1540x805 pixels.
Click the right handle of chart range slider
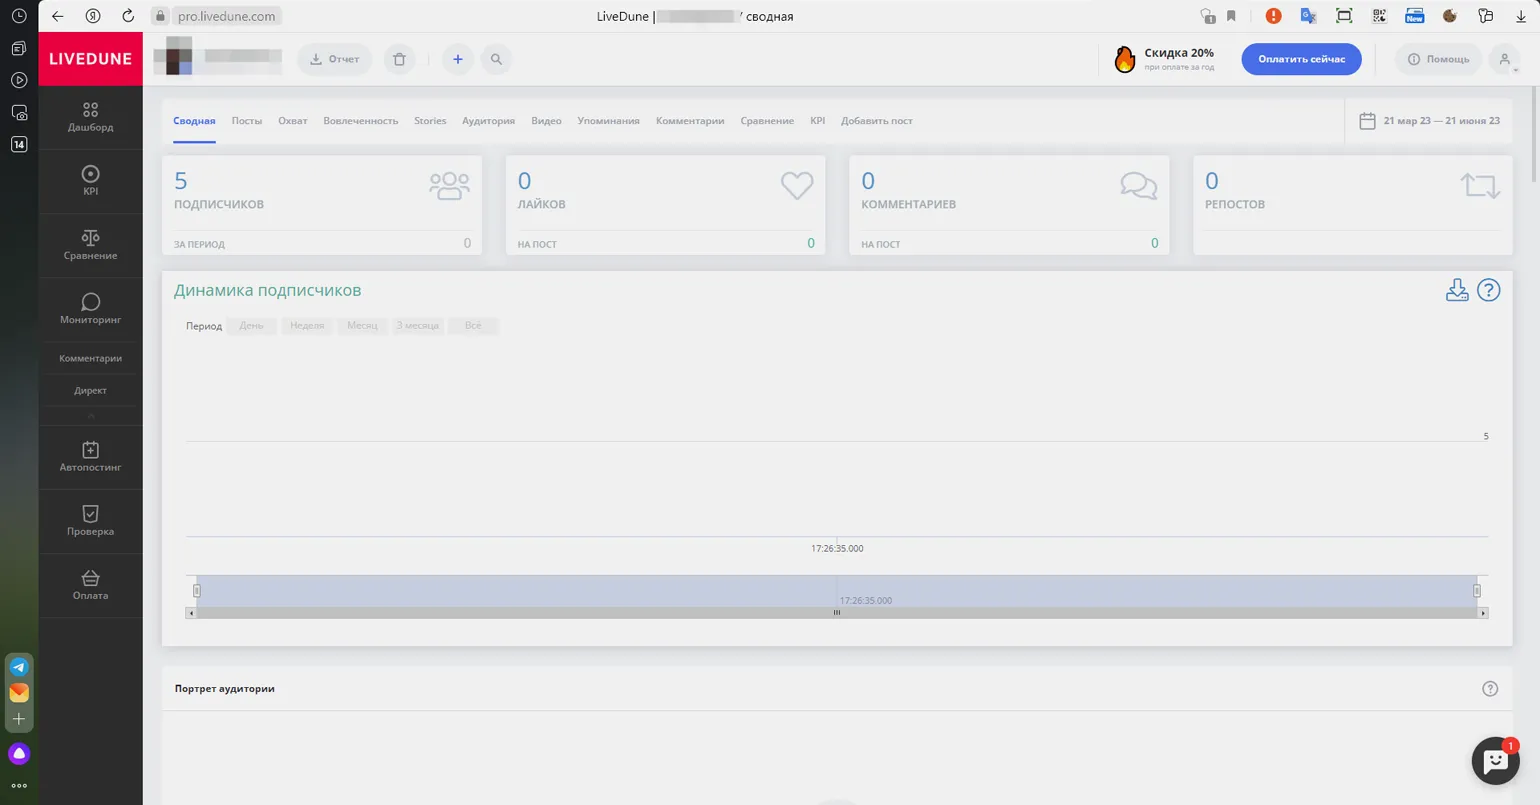1476,591
